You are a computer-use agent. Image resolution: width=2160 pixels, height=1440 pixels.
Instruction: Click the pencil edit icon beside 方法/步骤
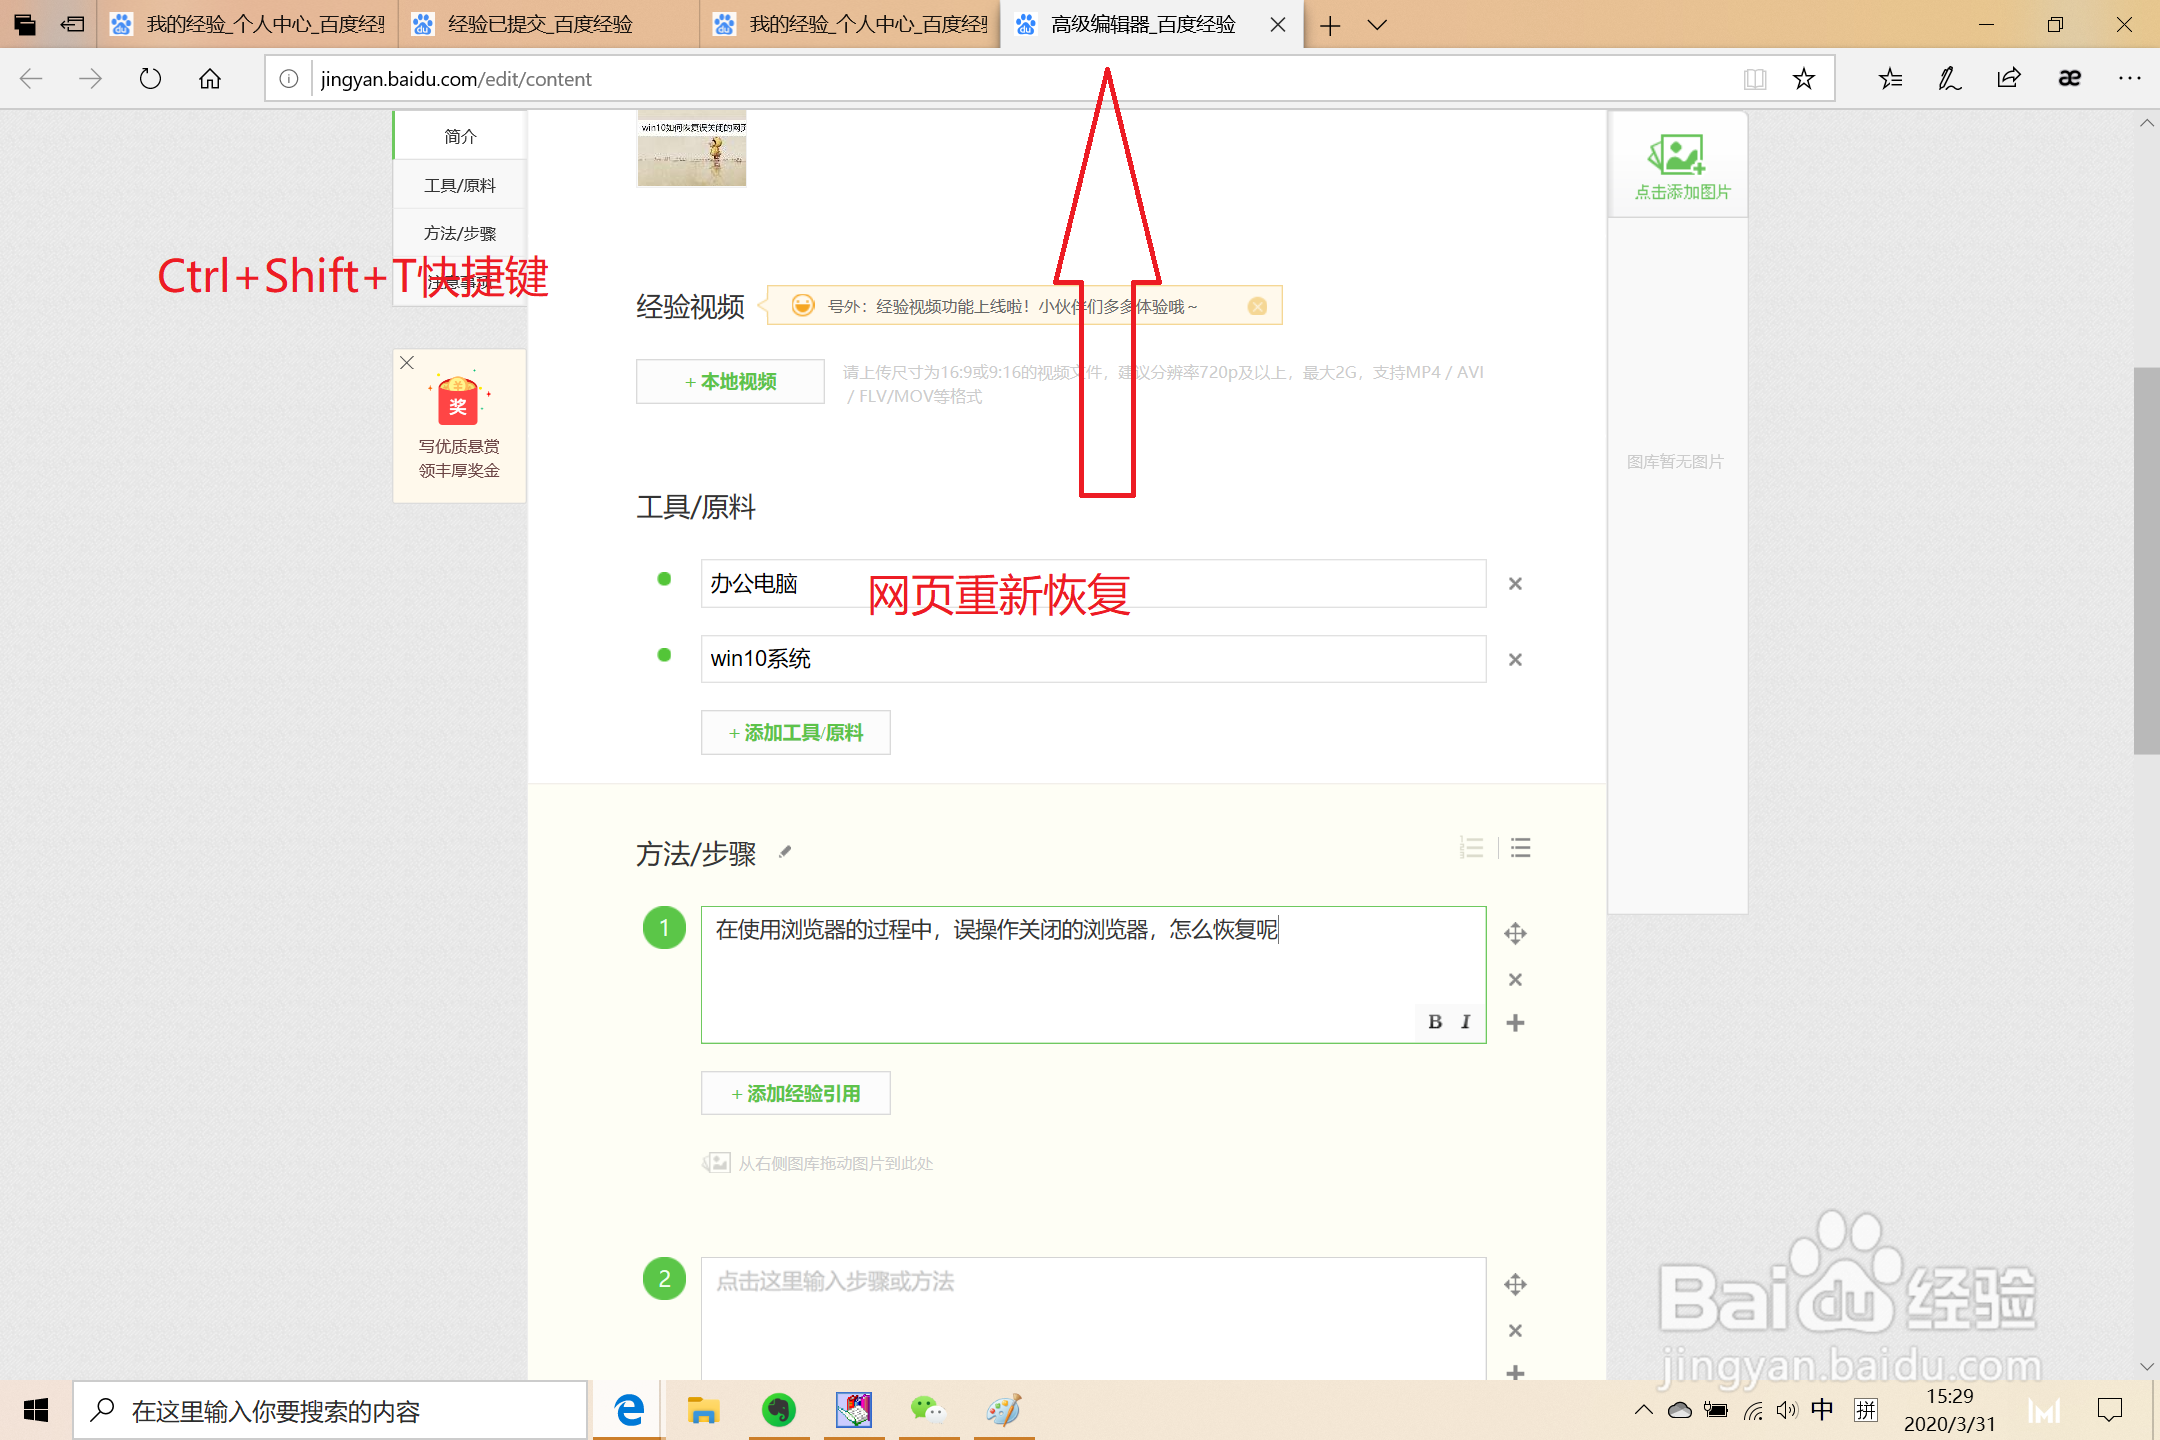(785, 852)
